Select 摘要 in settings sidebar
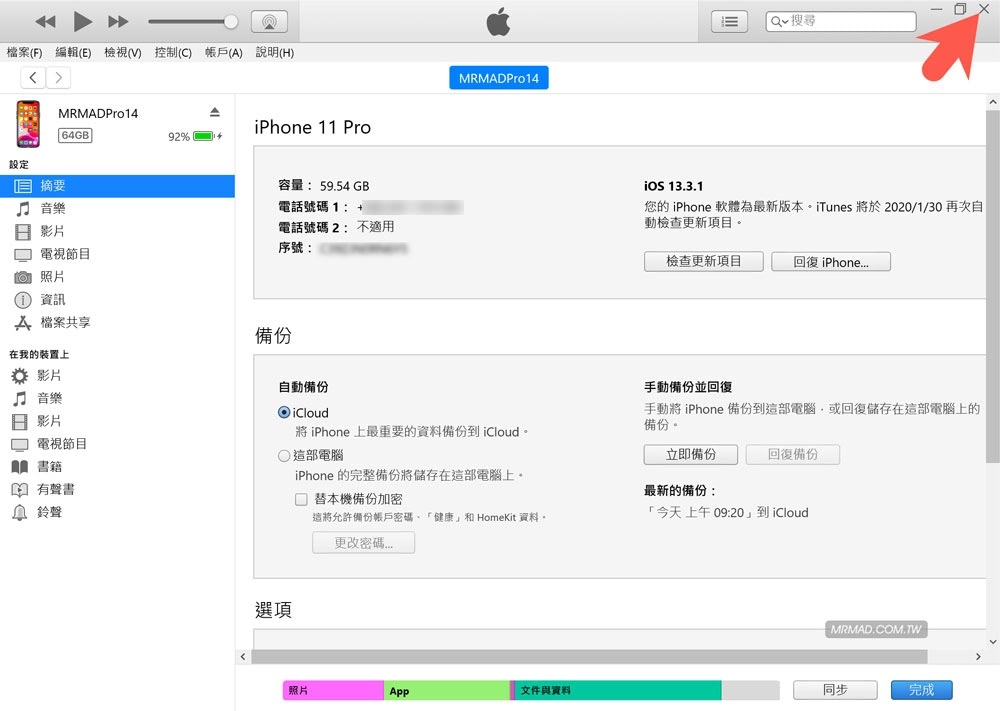 click(117, 186)
